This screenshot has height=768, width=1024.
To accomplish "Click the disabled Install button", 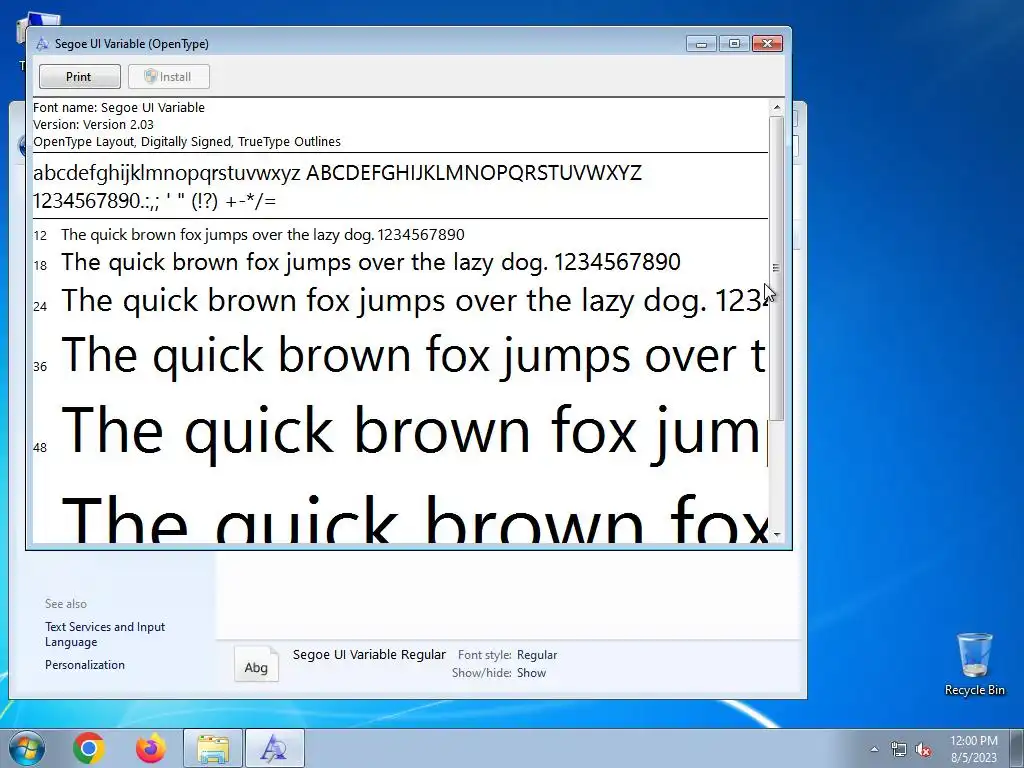I will tap(168, 76).
